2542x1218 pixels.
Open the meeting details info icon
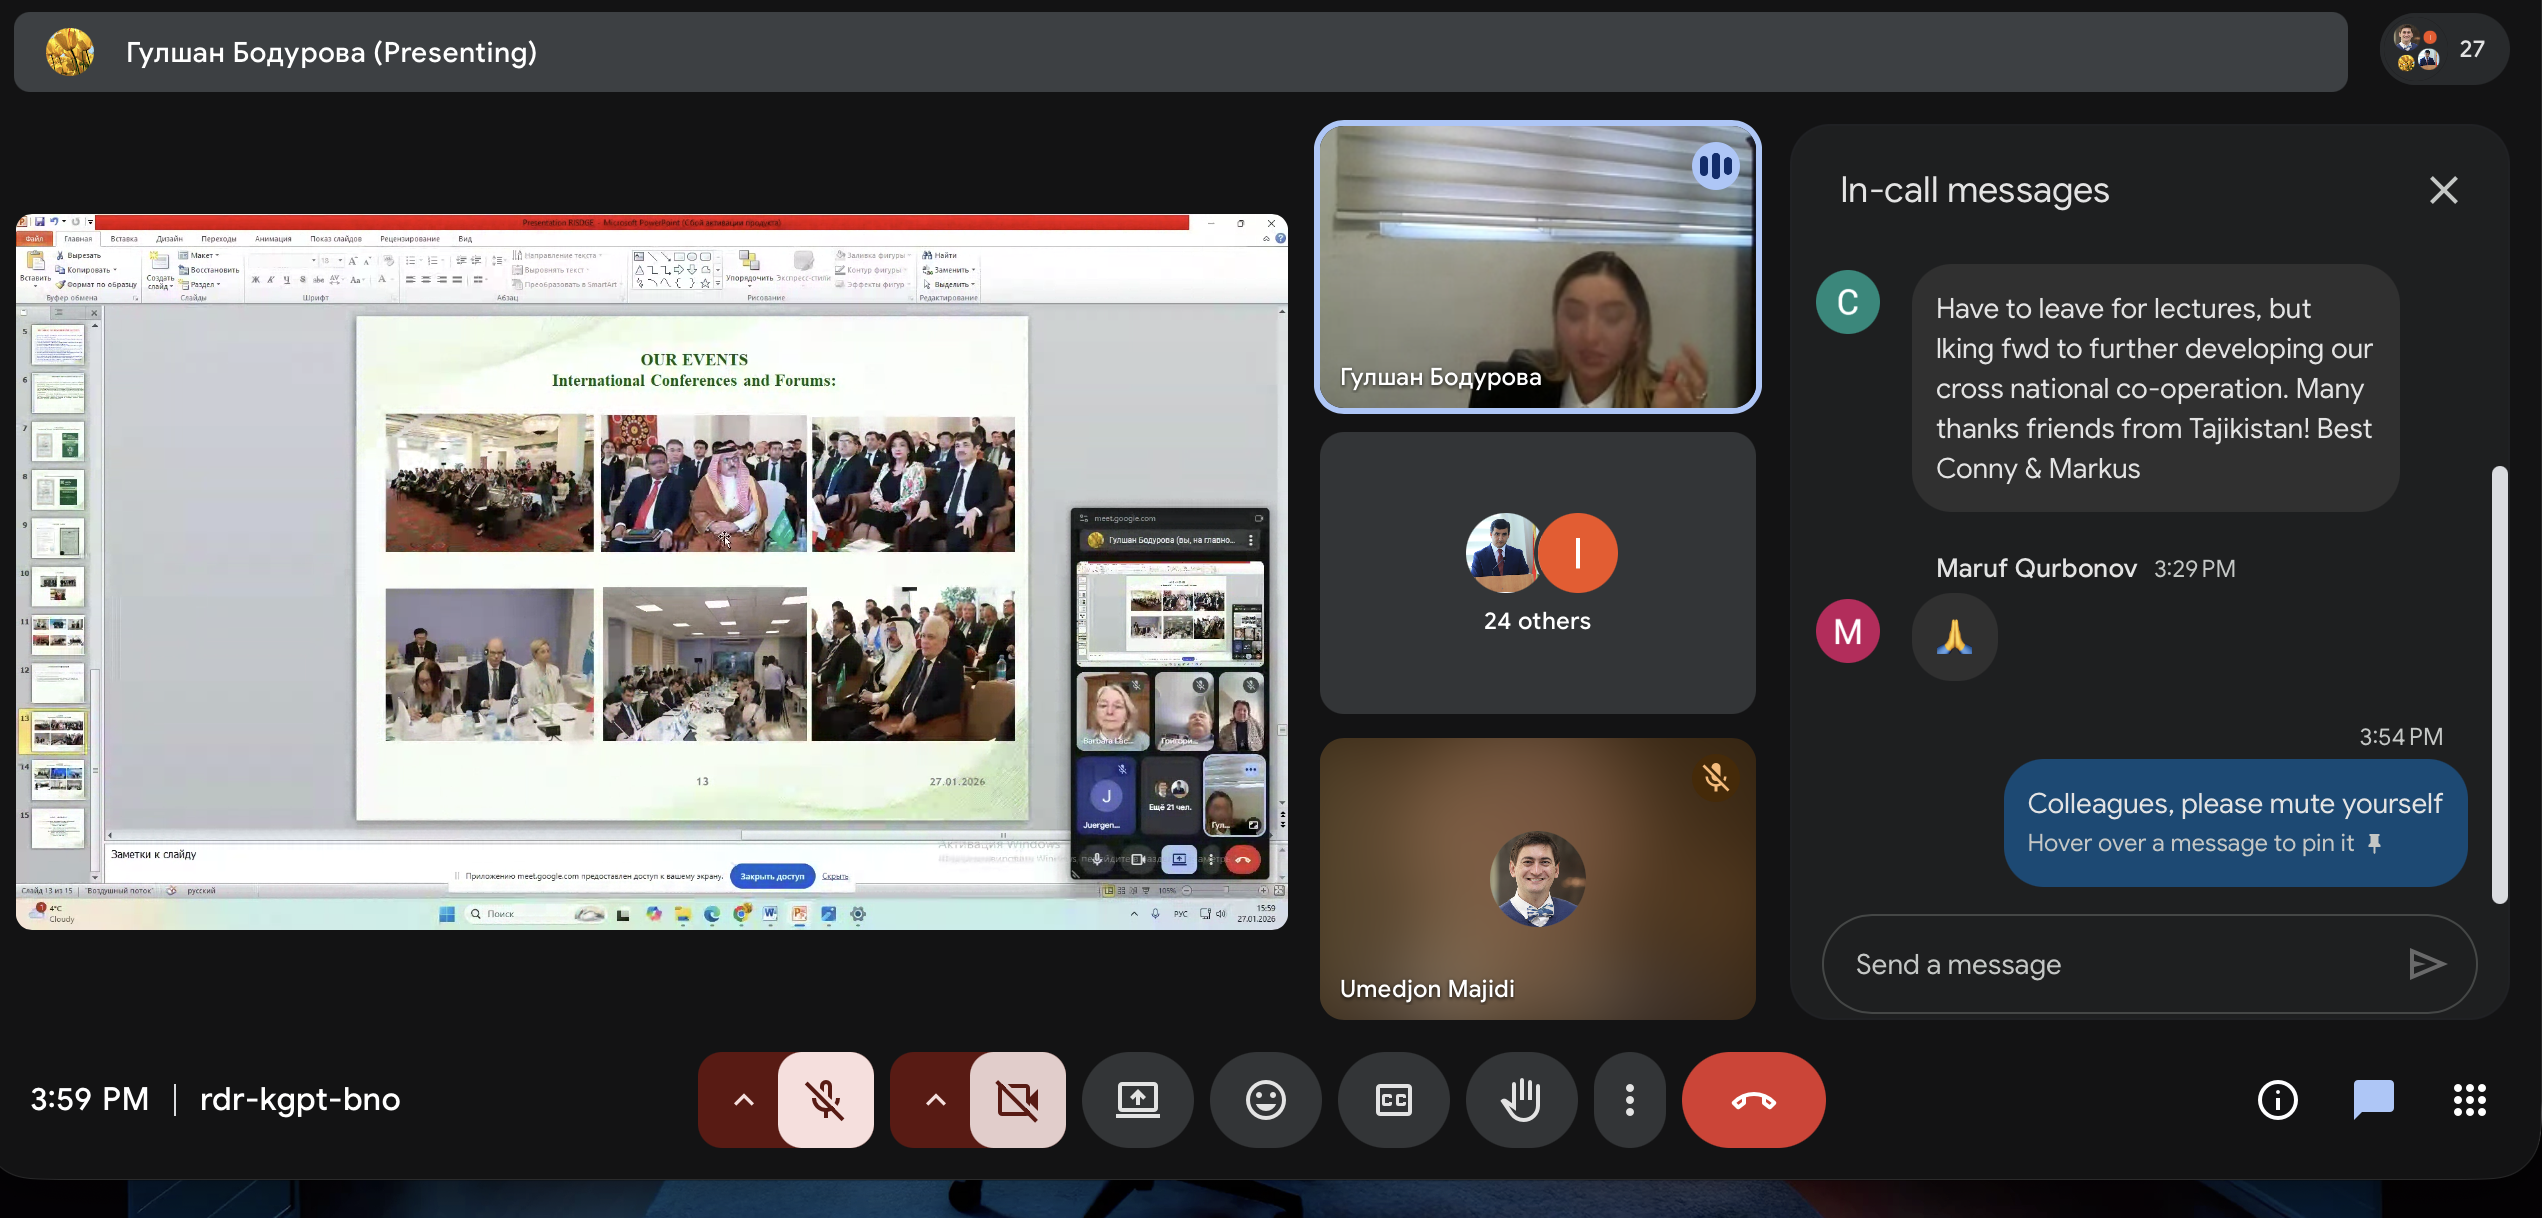[2277, 1100]
